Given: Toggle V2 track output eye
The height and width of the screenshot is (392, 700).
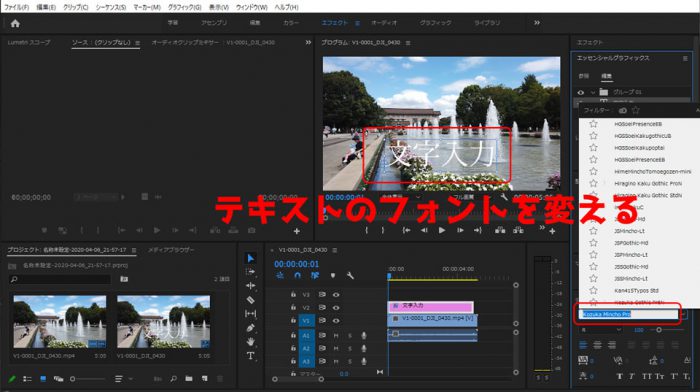Looking at the screenshot, I should pos(336,308).
